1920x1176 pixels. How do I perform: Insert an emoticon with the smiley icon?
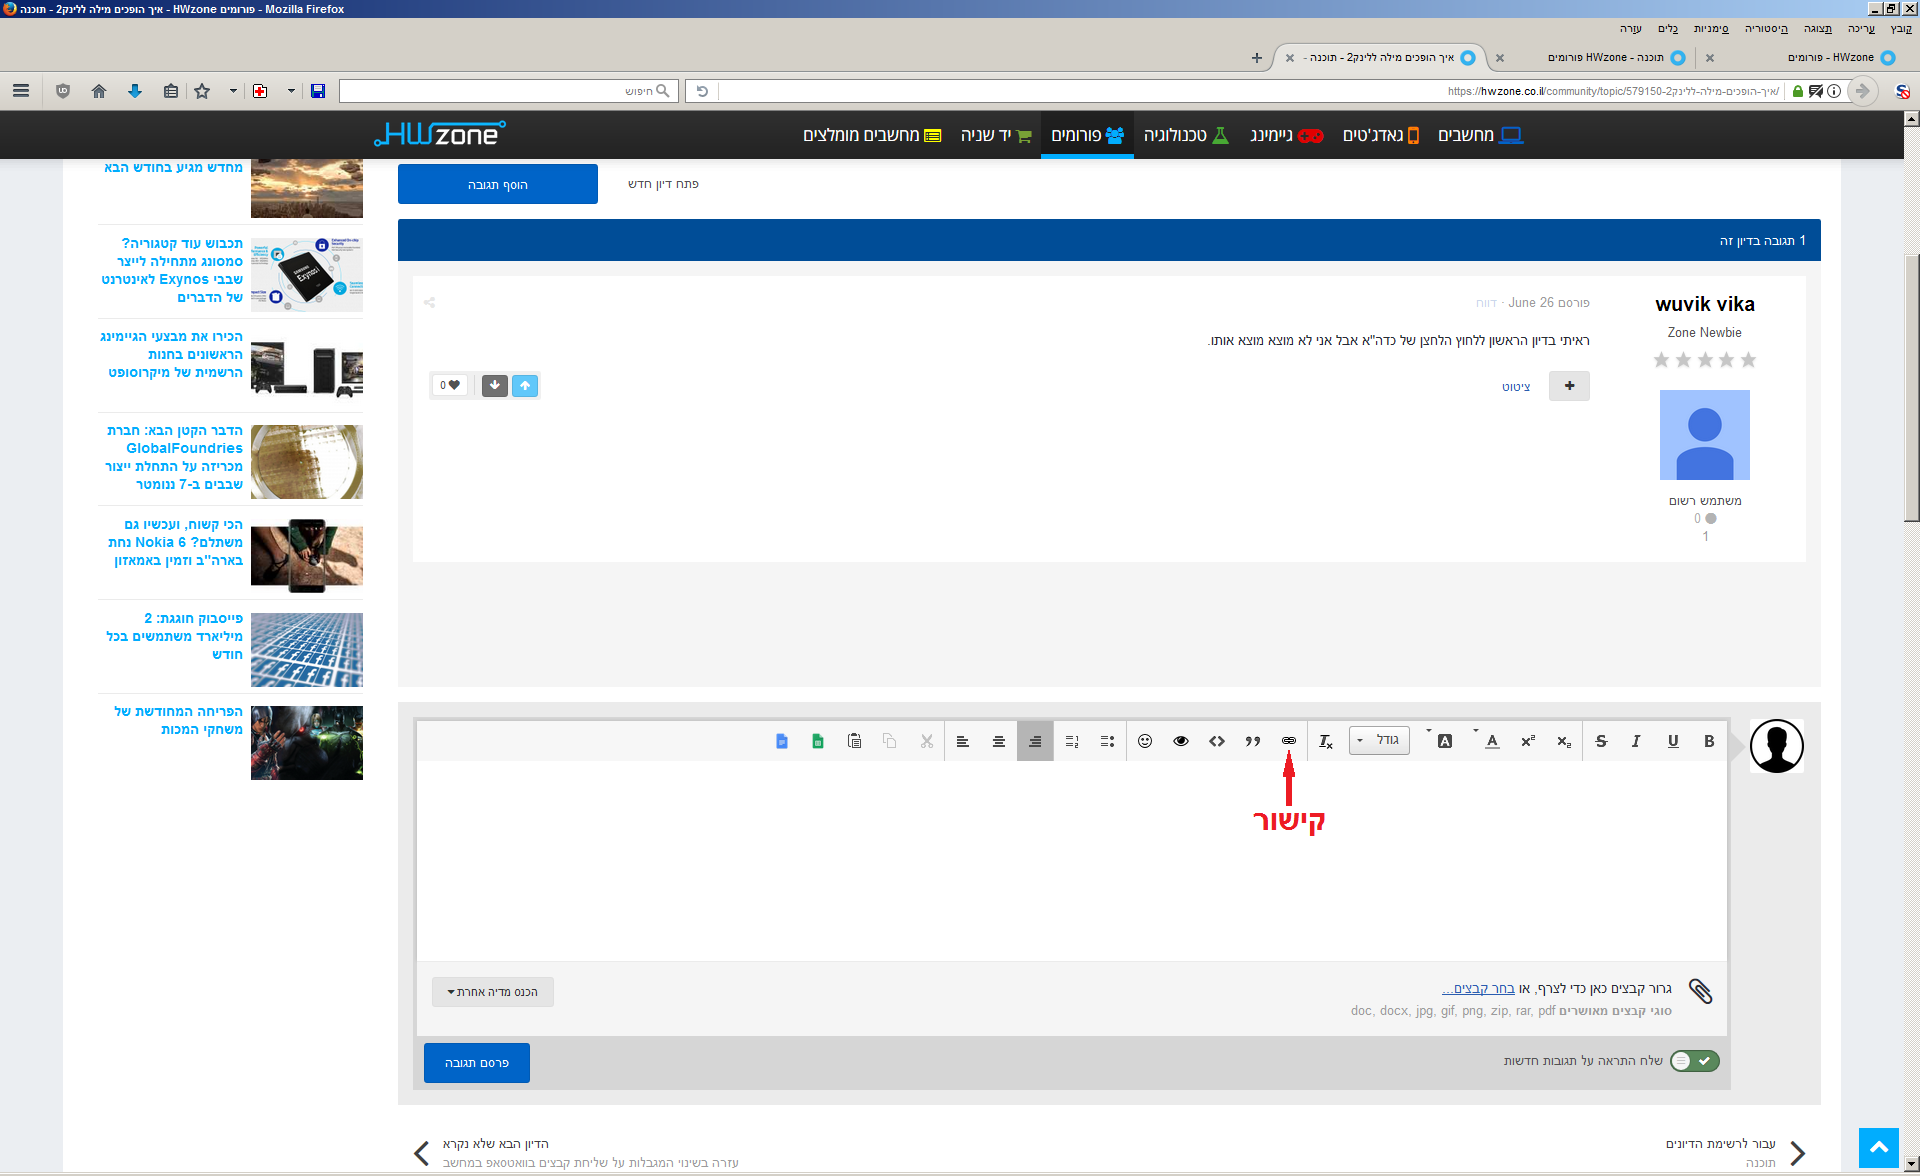[1145, 741]
